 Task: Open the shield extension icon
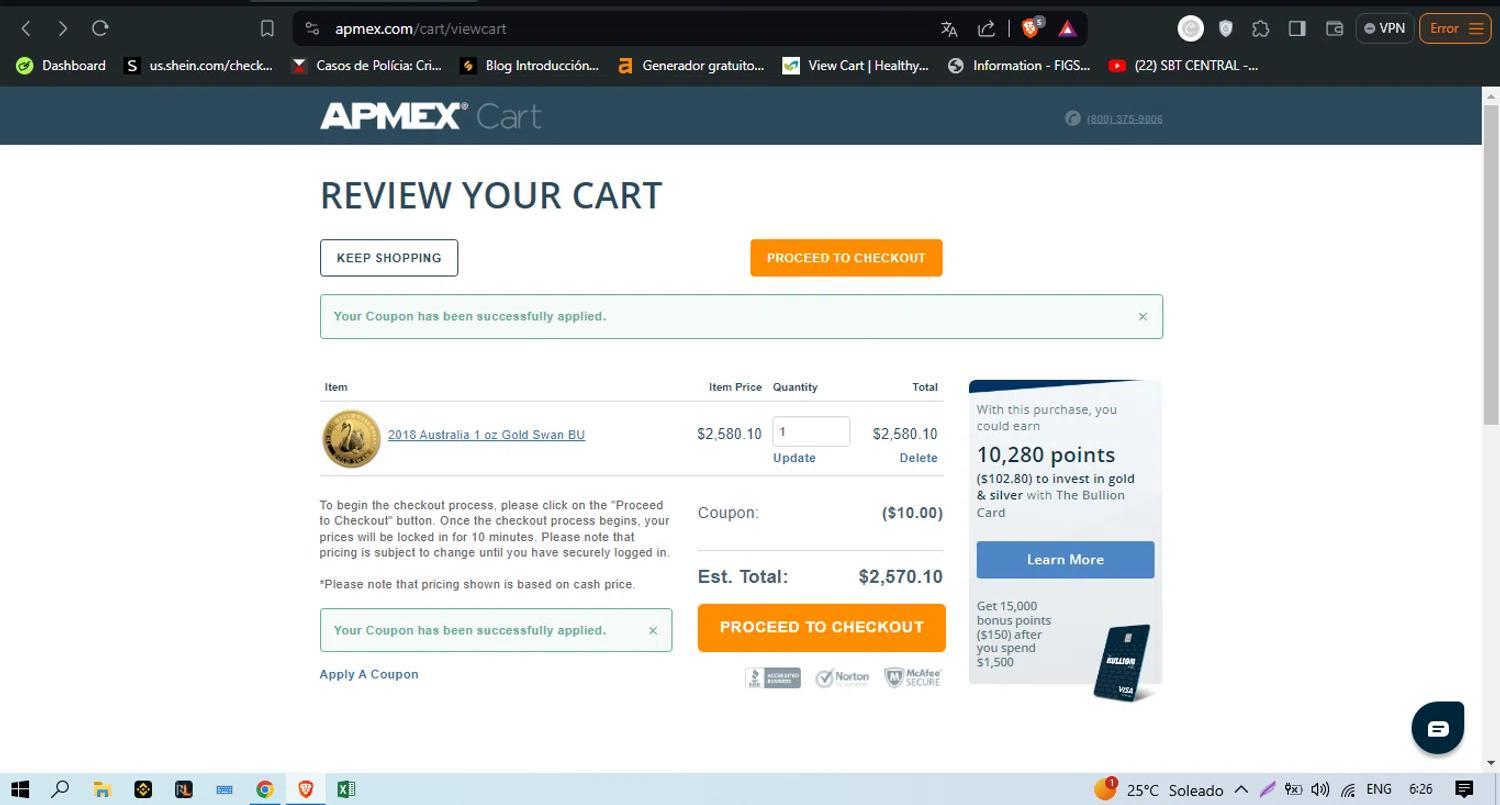(x=1226, y=28)
